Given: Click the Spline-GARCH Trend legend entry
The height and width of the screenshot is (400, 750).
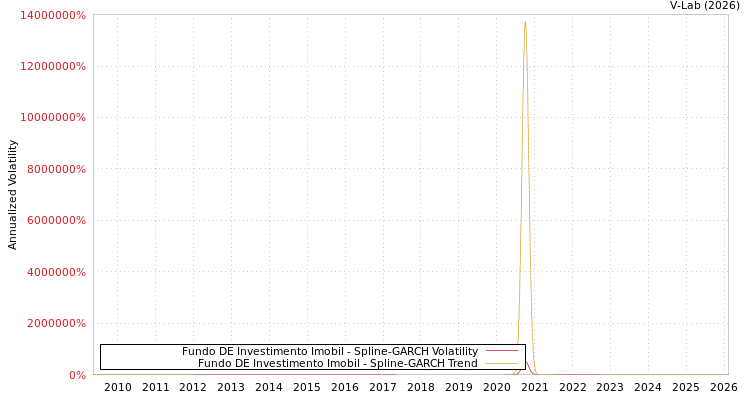Looking at the screenshot, I should [x=338, y=363].
